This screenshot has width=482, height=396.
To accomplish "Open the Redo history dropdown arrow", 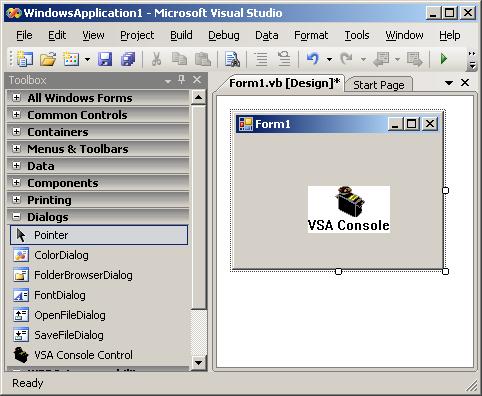I will [x=363, y=60].
